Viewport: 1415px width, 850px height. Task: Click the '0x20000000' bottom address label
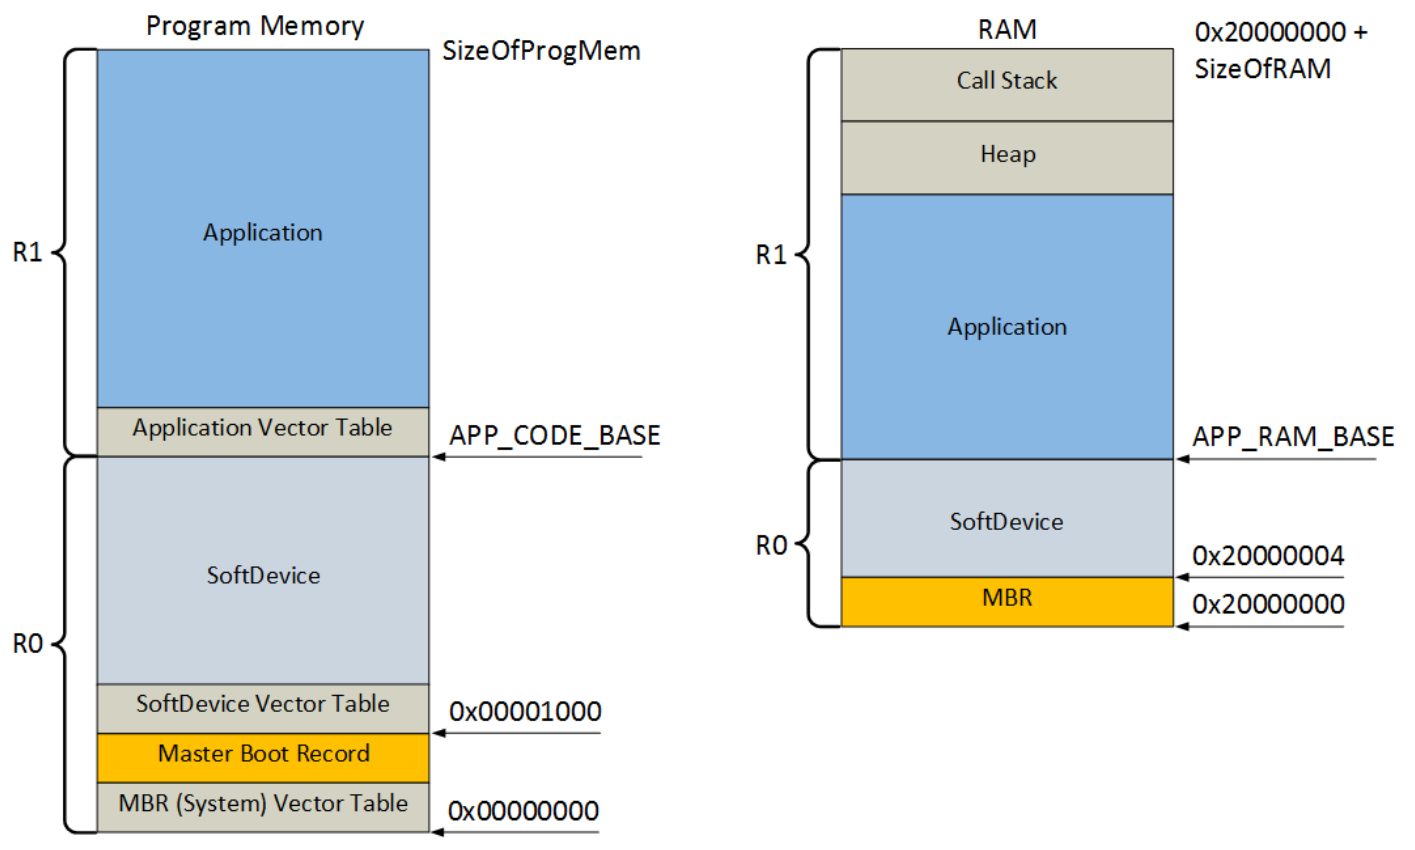click(x=1268, y=605)
